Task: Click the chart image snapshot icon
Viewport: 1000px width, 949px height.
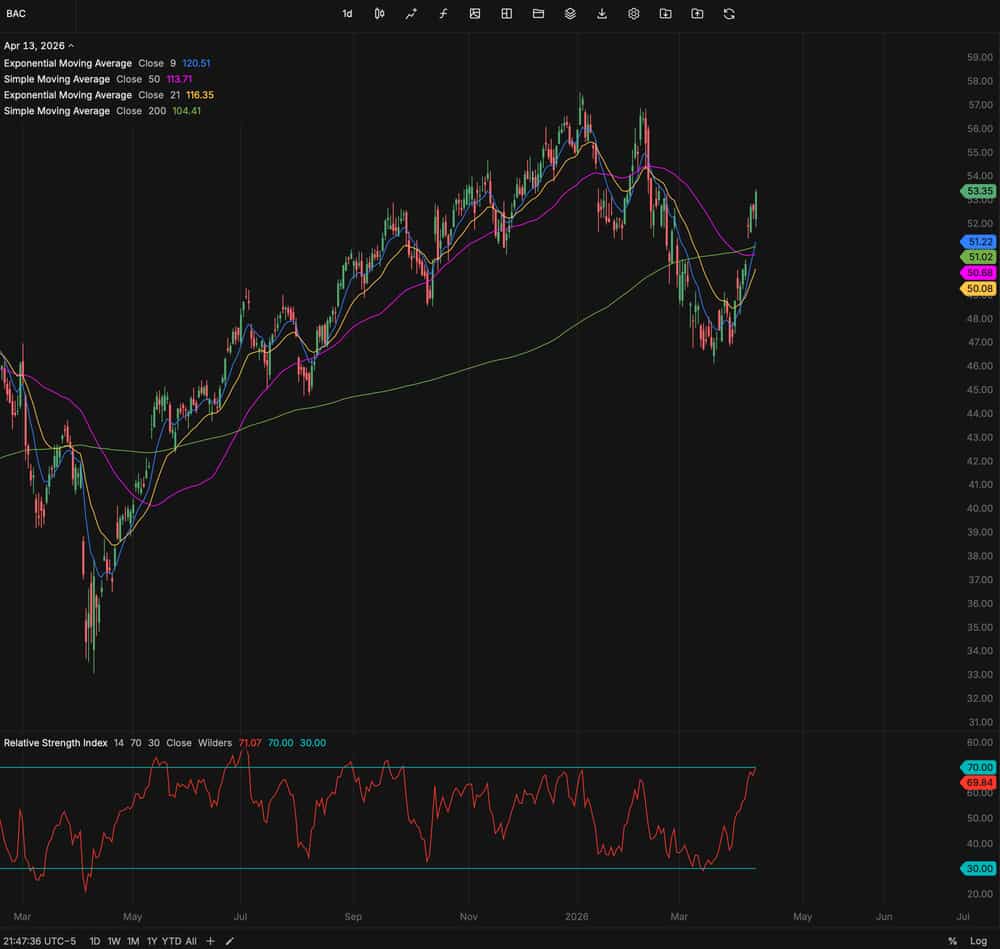Action: tap(475, 13)
